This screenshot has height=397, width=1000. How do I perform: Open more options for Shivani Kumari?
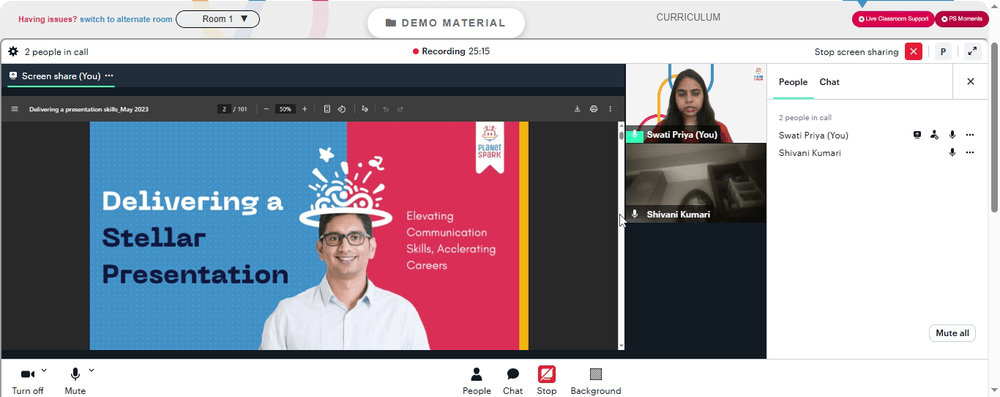pos(970,153)
